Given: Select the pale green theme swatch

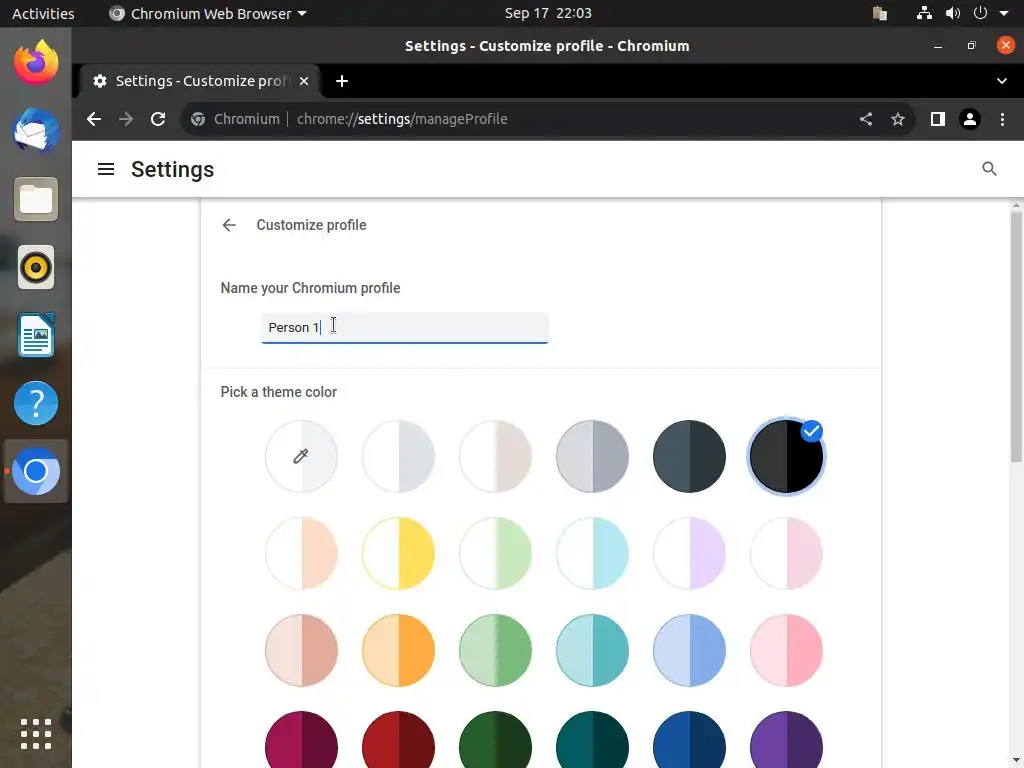Looking at the screenshot, I should [495, 553].
